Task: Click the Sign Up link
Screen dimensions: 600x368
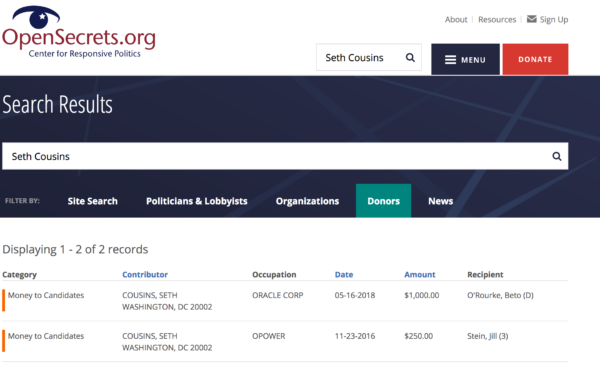Action: (x=554, y=20)
